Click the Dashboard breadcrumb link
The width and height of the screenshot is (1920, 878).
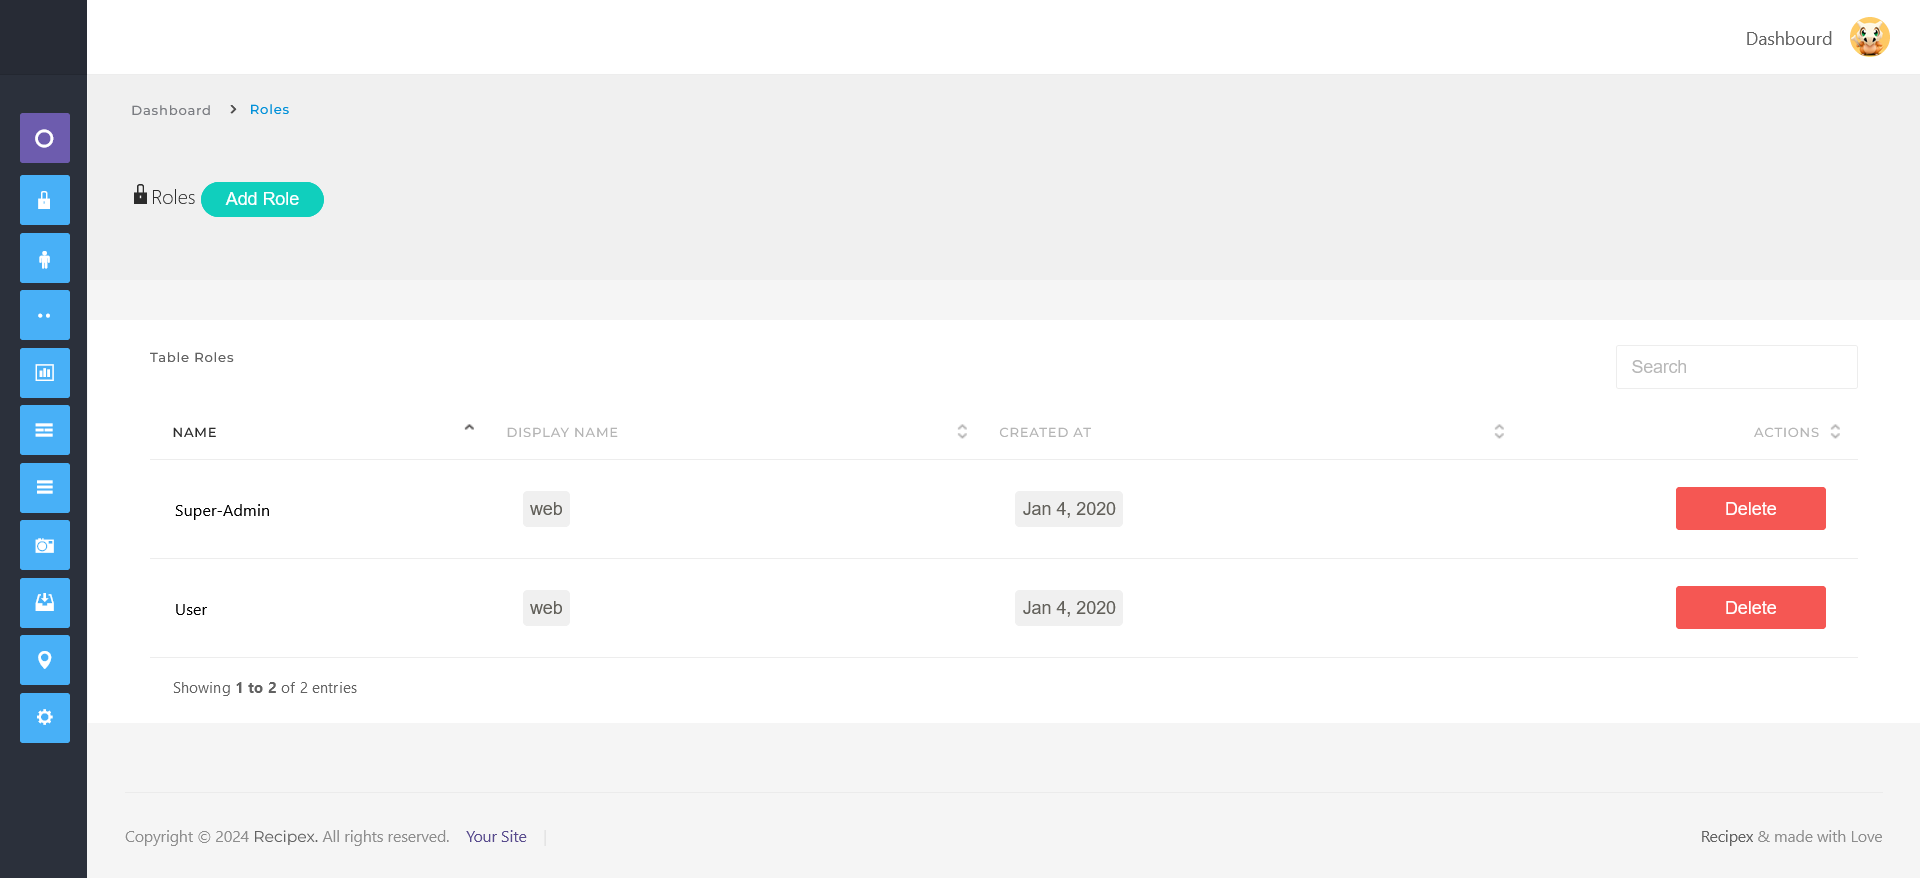(171, 110)
